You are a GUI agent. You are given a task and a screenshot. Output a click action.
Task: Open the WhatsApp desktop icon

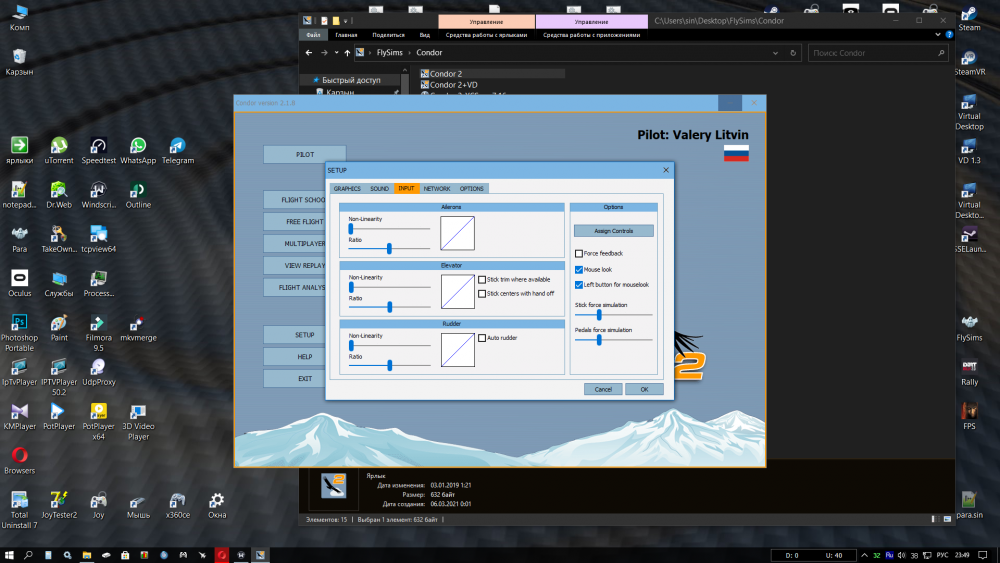[x=138, y=150]
